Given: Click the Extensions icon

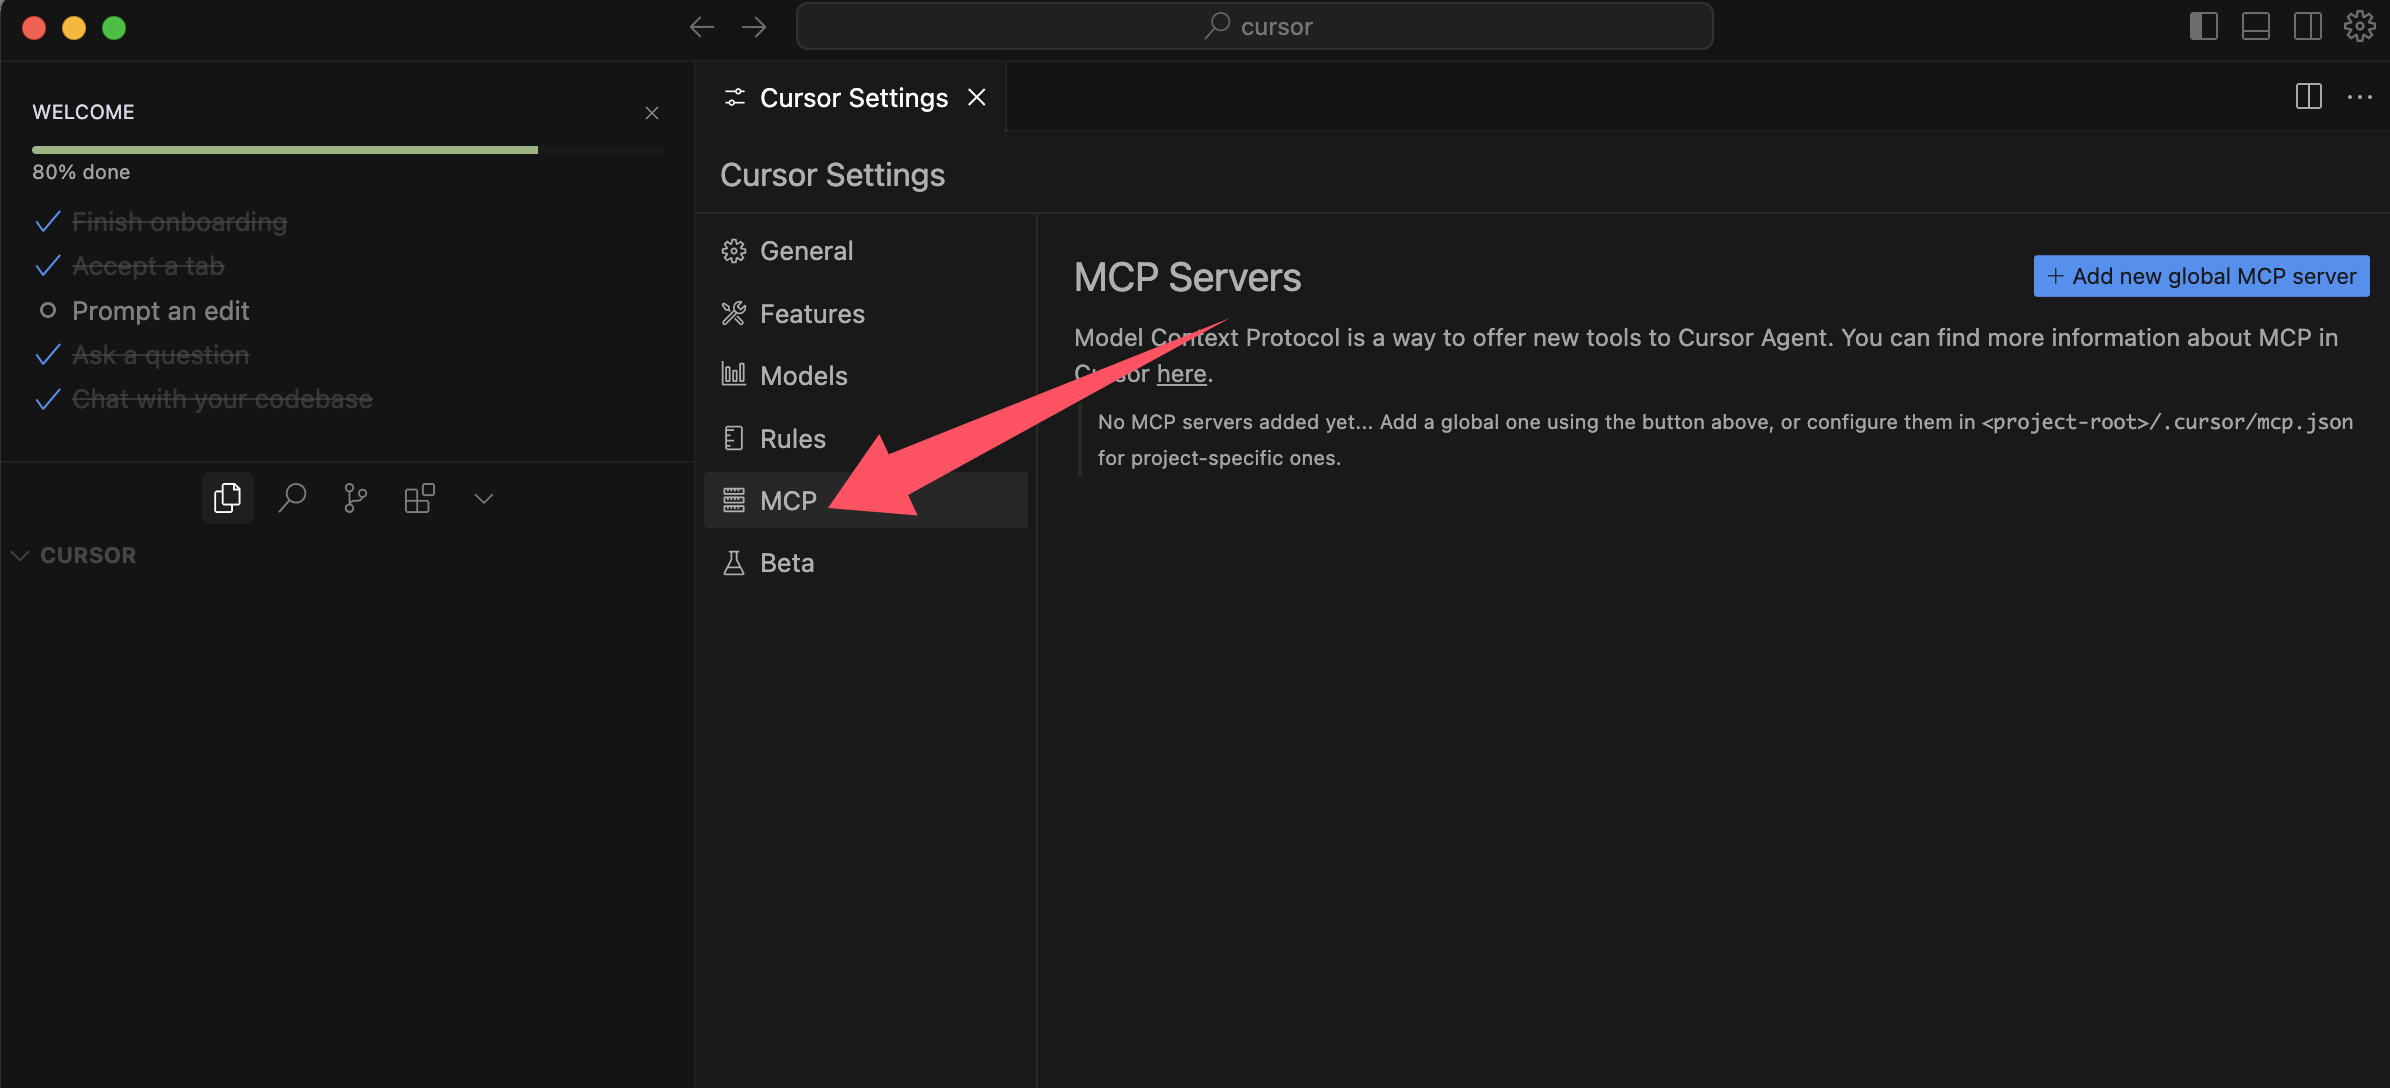Looking at the screenshot, I should [419, 497].
